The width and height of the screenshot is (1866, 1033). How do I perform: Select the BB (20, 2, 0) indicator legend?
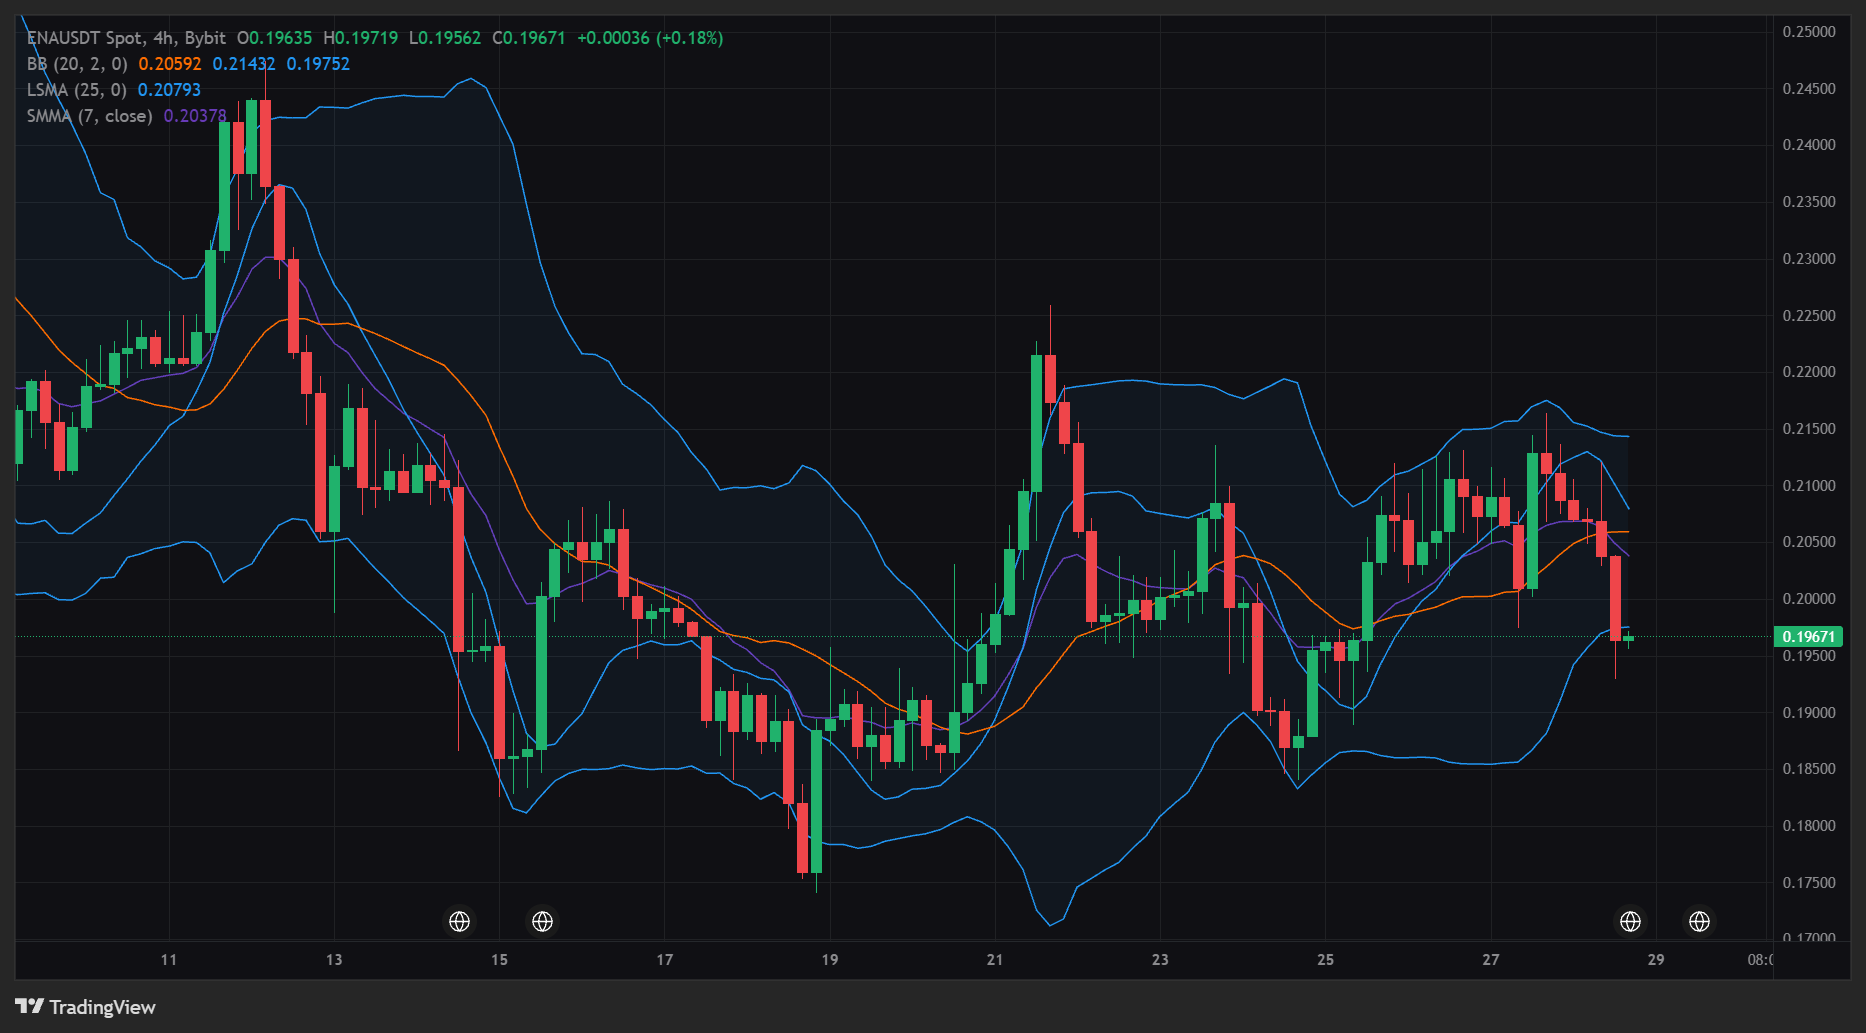(x=77, y=64)
